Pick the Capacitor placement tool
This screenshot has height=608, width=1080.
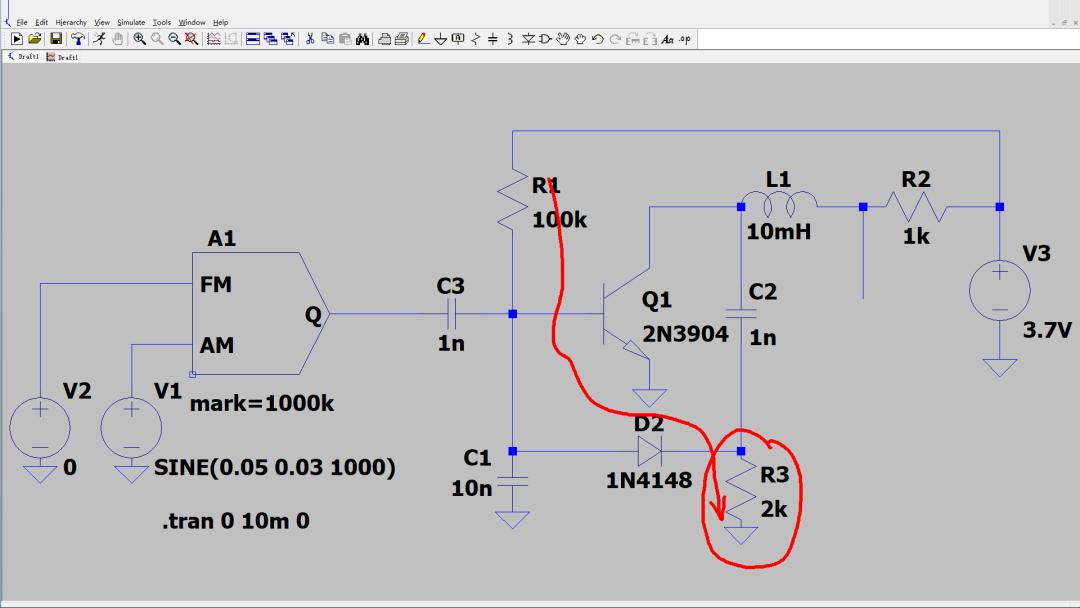tap(493, 39)
